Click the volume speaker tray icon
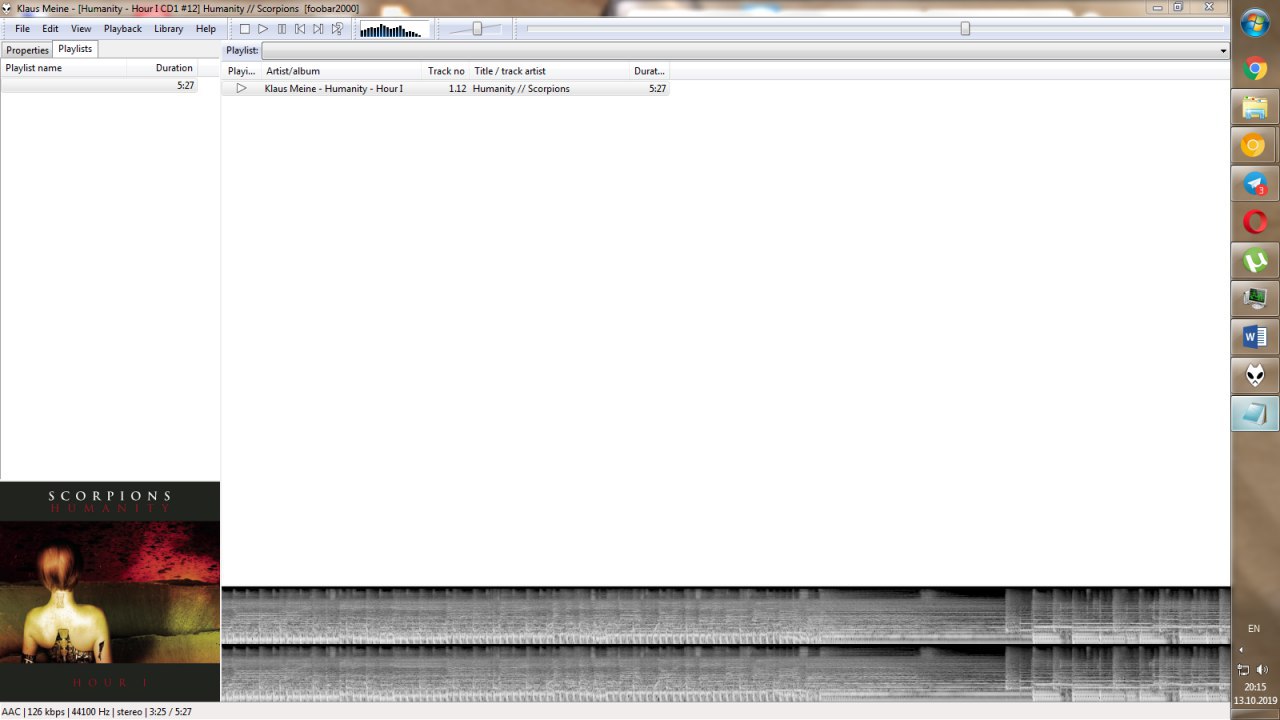Image resolution: width=1280 pixels, height=720 pixels. click(1262, 669)
